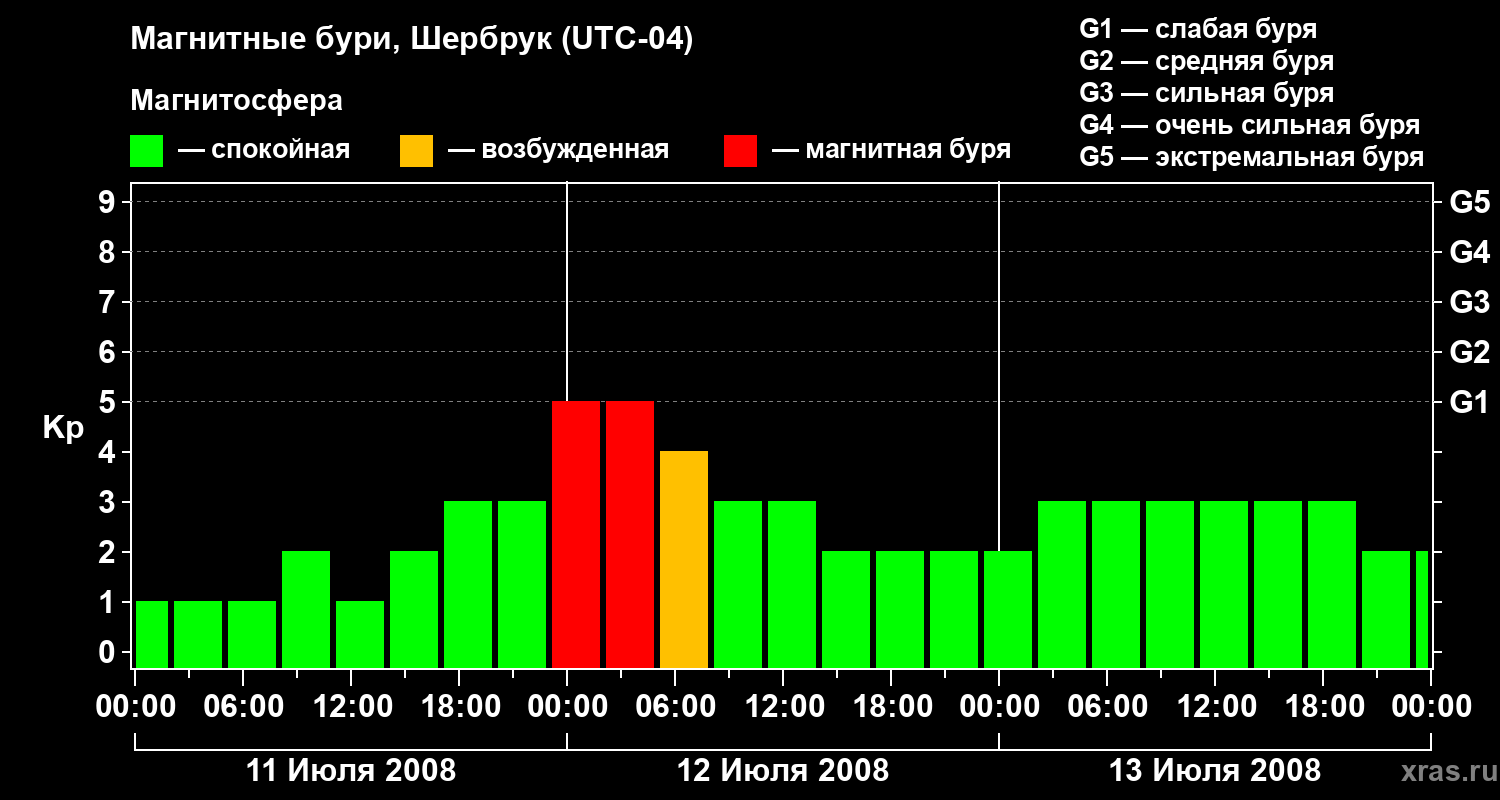Select the orange Kp 4 bar
1500x800 pixels.
coord(684,560)
